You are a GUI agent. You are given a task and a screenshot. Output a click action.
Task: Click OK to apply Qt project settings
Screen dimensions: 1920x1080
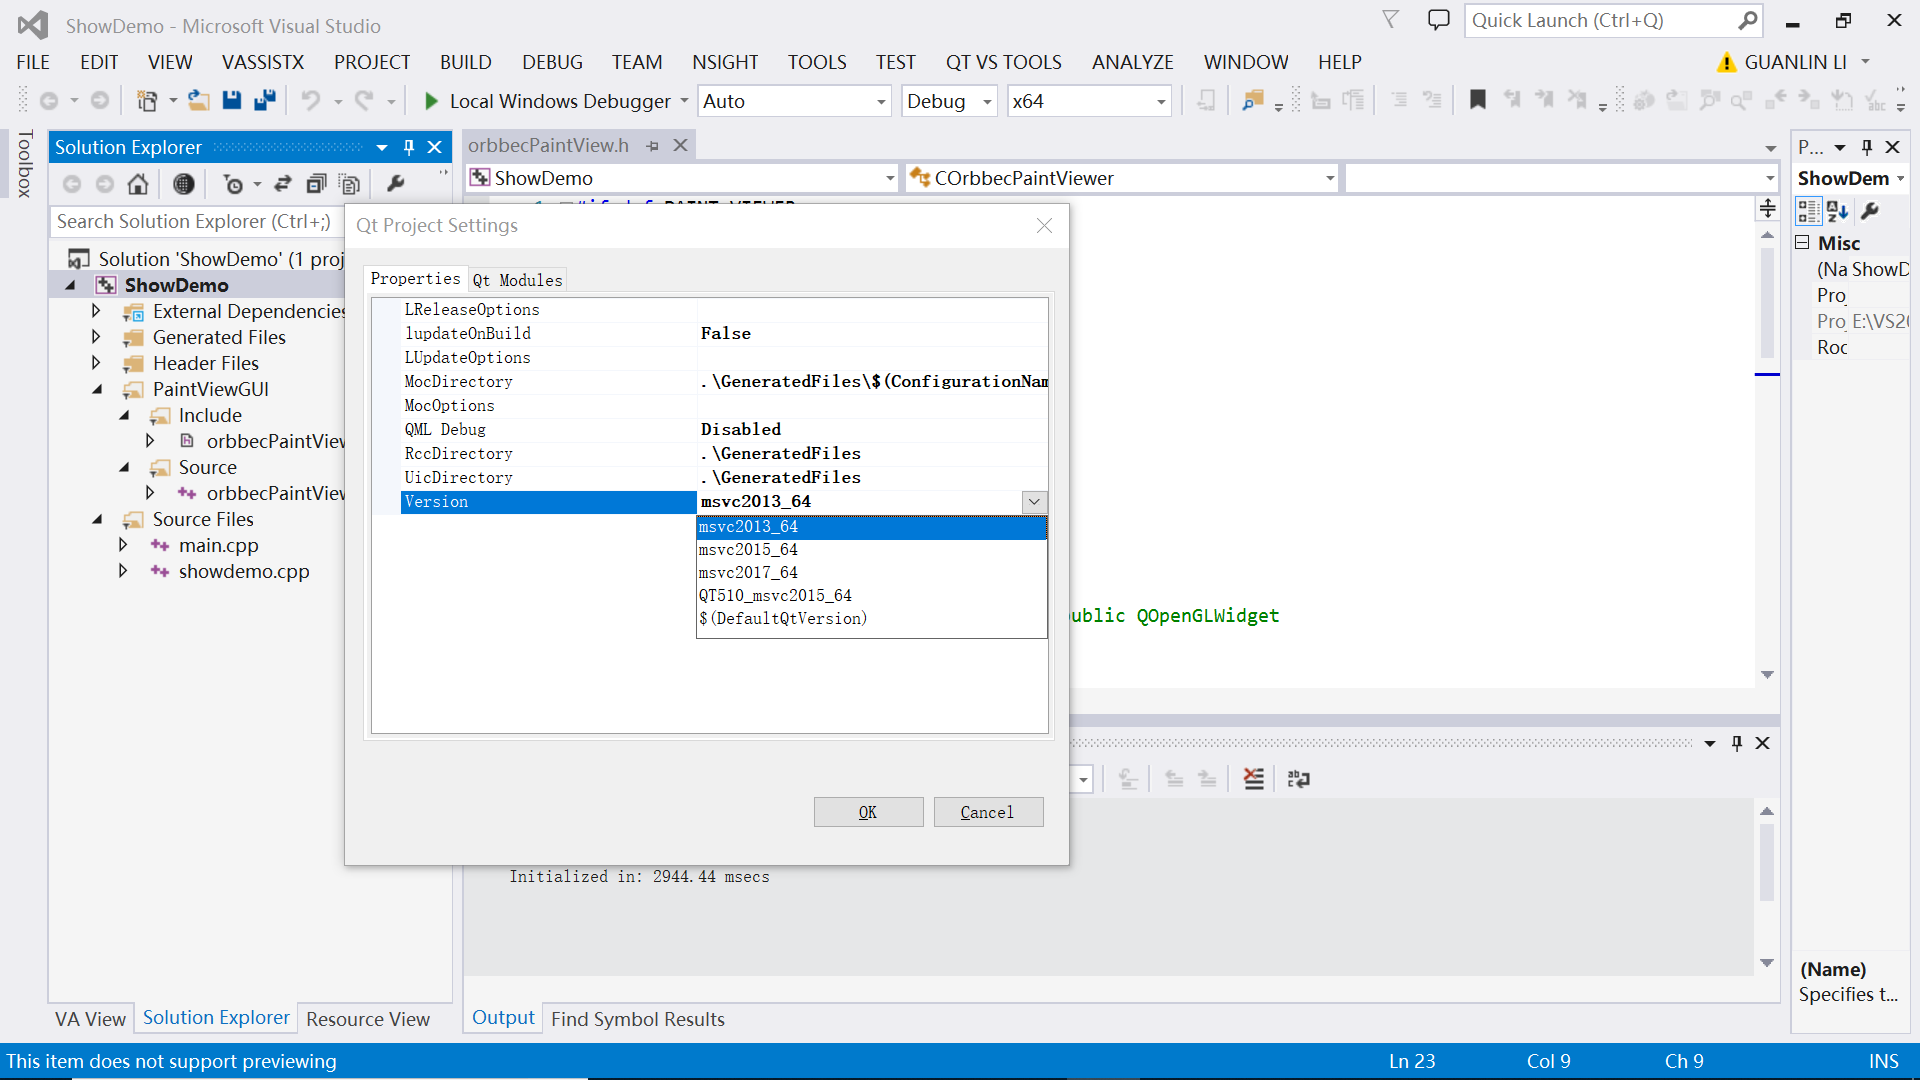point(867,811)
